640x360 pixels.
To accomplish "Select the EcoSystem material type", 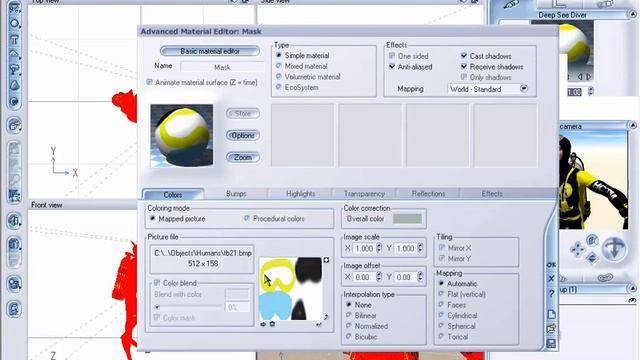I will [279, 87].
